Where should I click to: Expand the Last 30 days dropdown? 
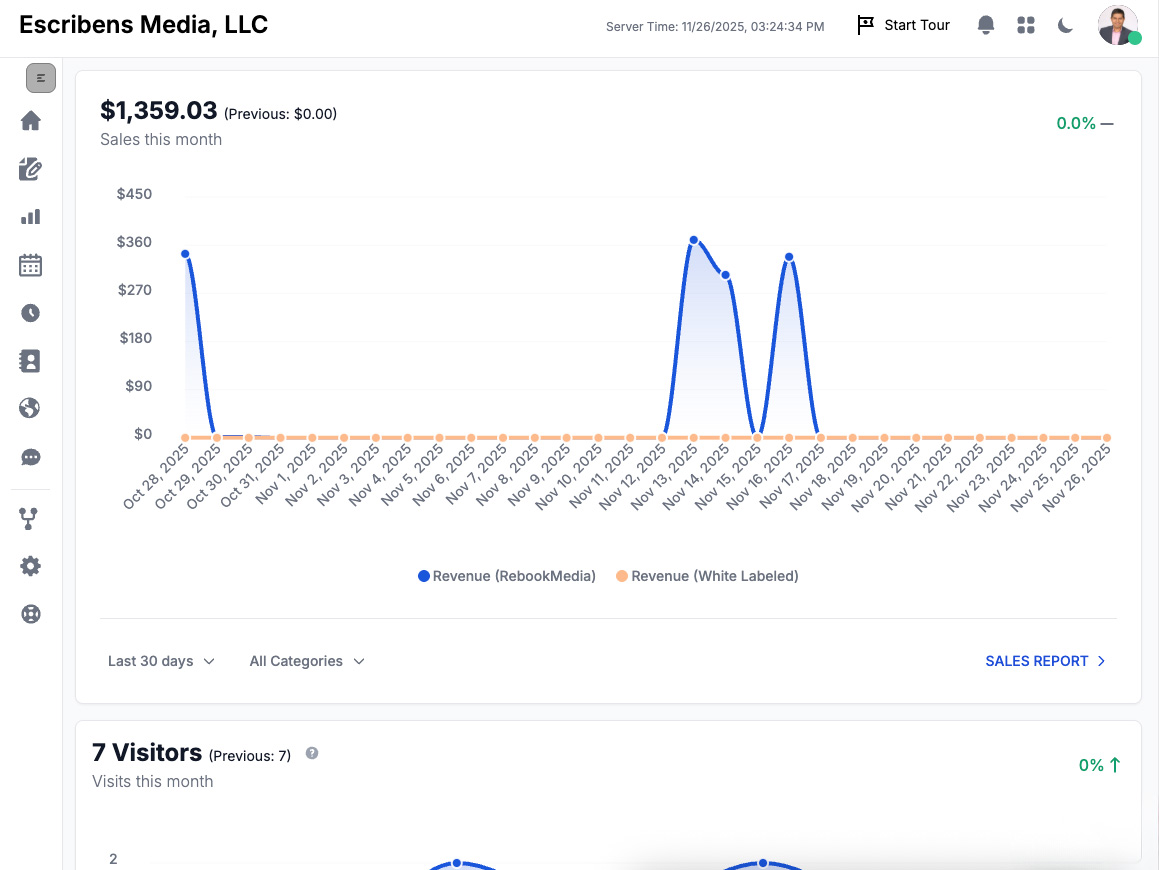[161, 661]
